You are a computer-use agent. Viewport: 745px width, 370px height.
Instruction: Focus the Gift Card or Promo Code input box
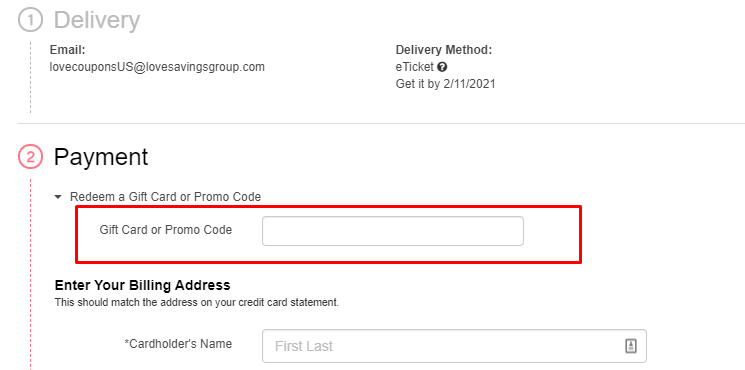(x=393, y=231)
